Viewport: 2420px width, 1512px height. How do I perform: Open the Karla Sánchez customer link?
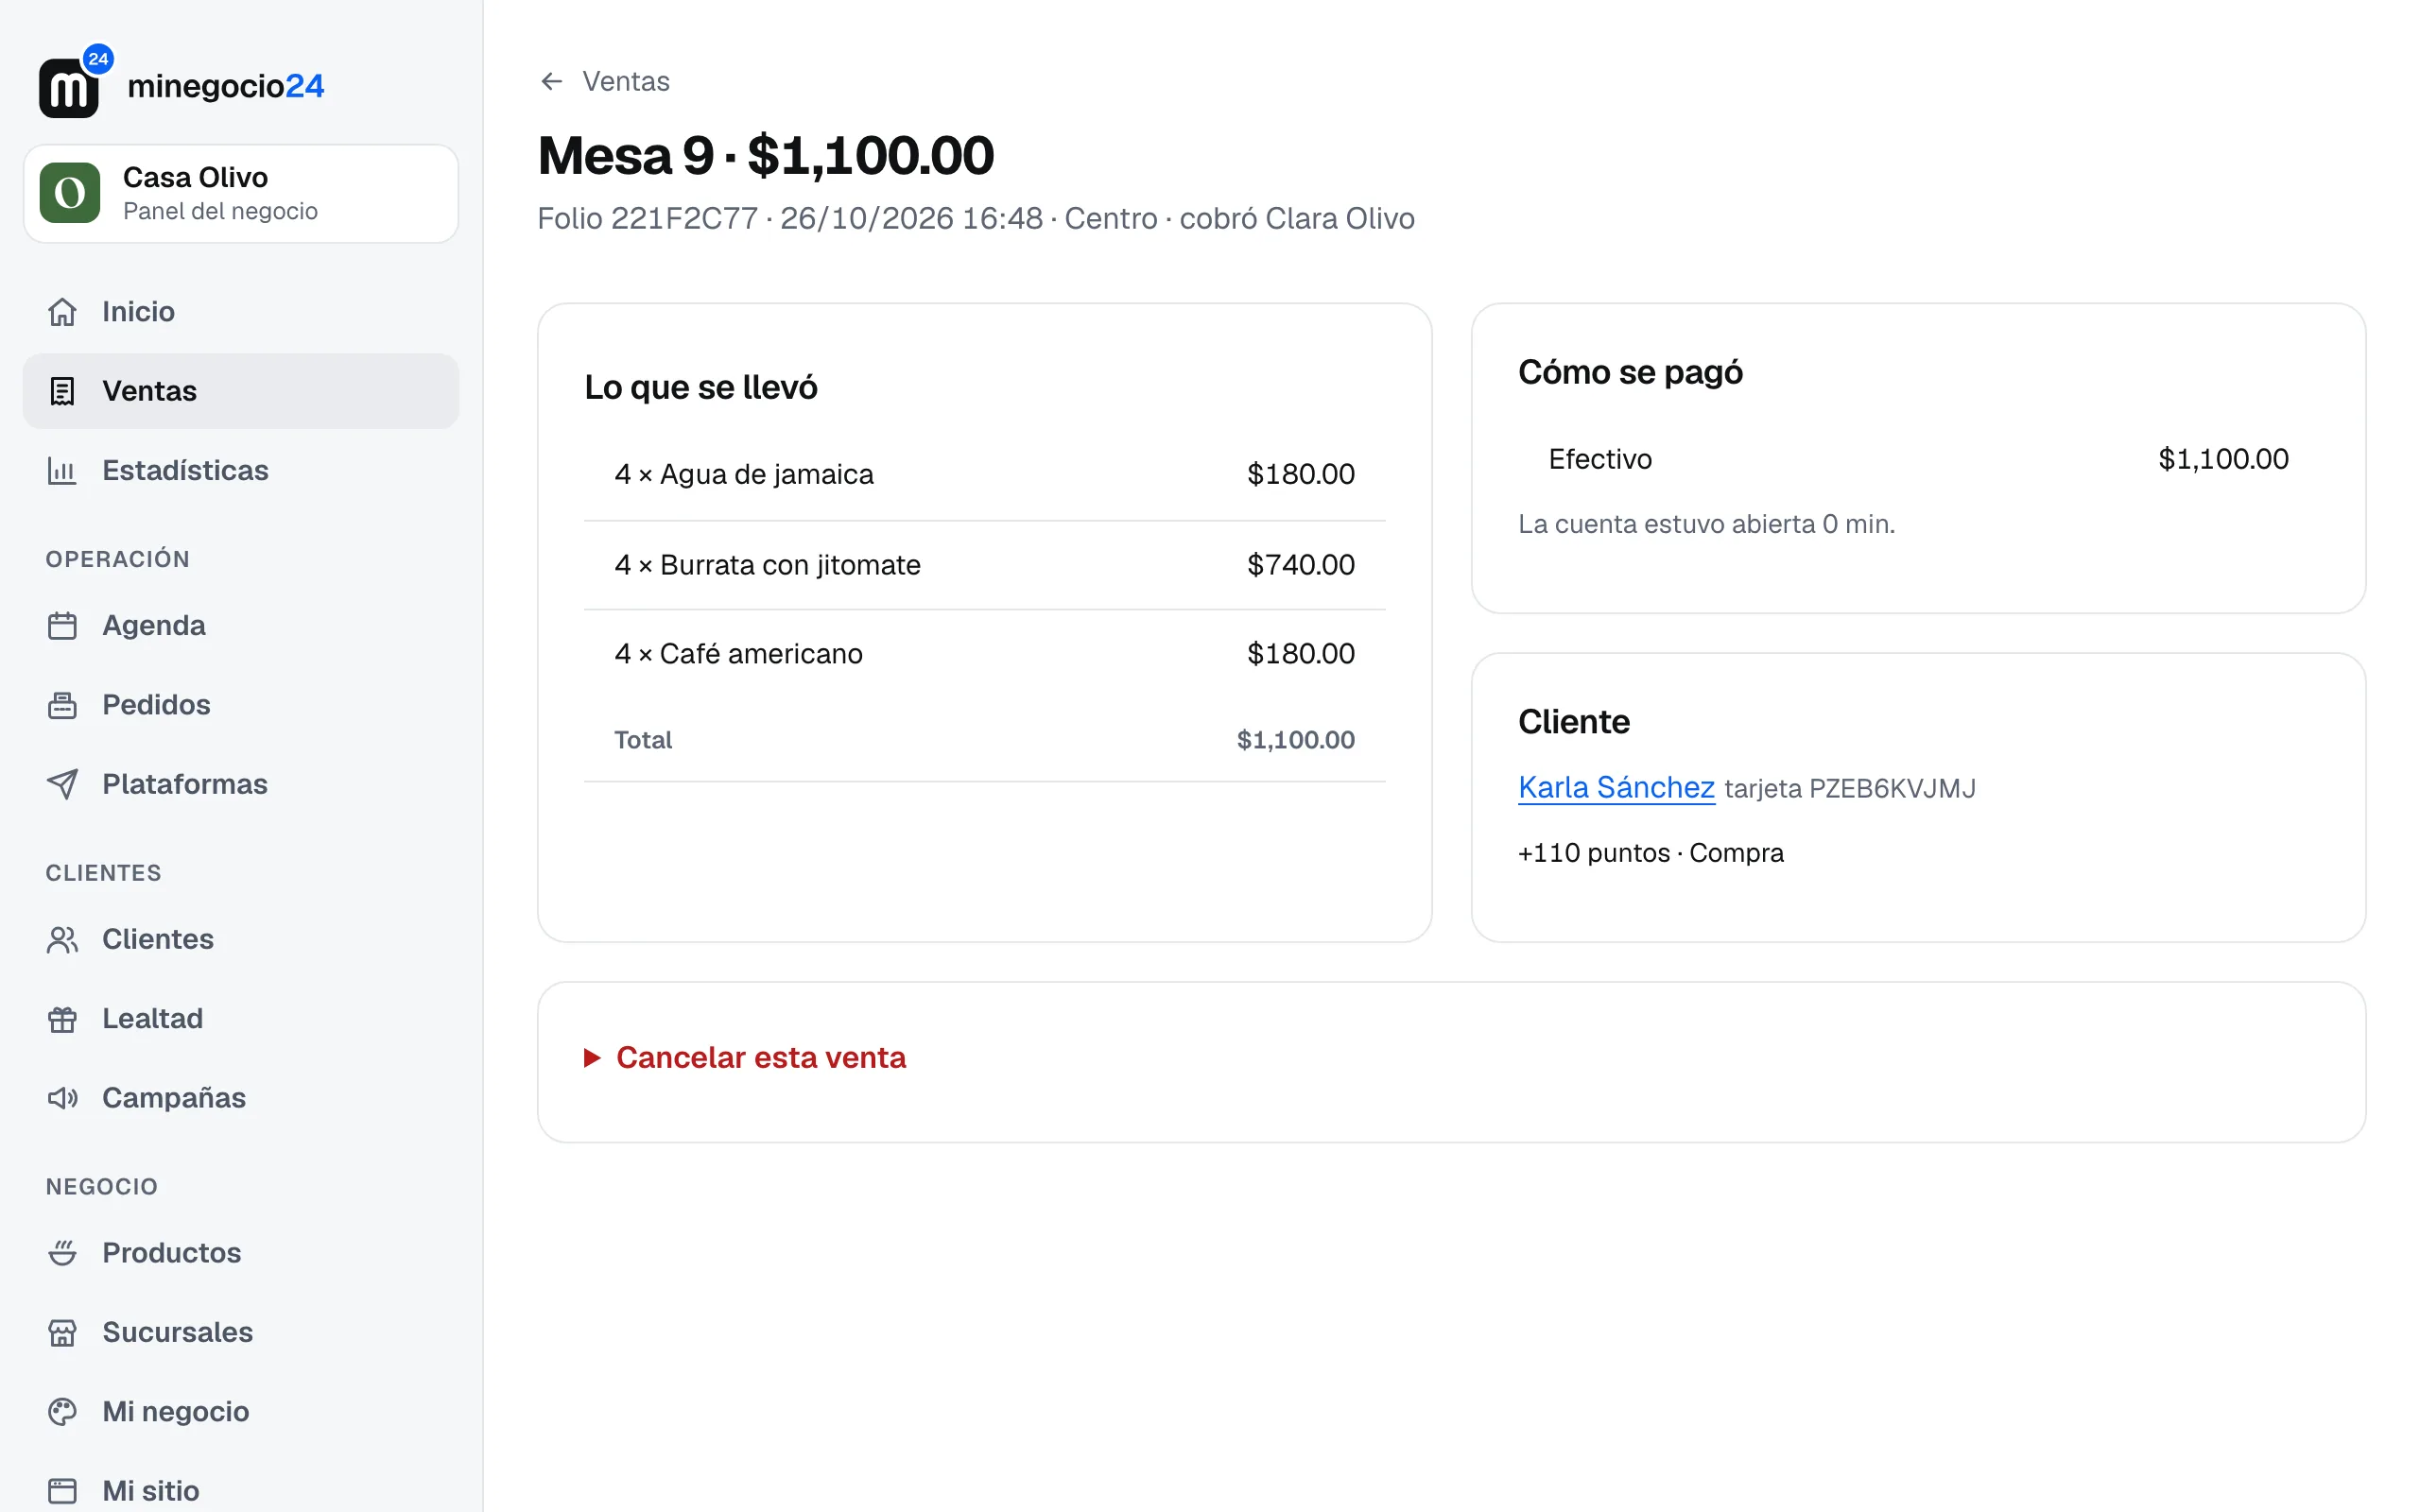coord(1616,788)
